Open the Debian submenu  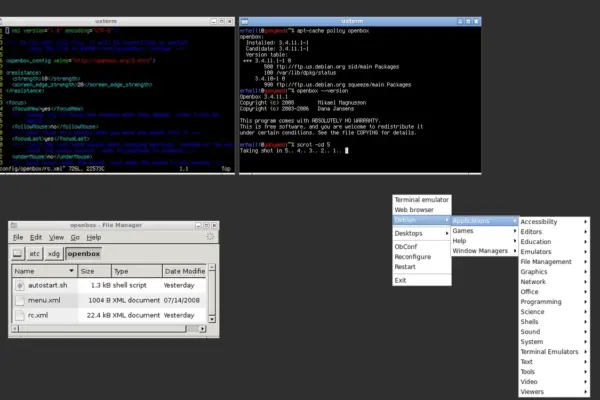coord(421,220)
